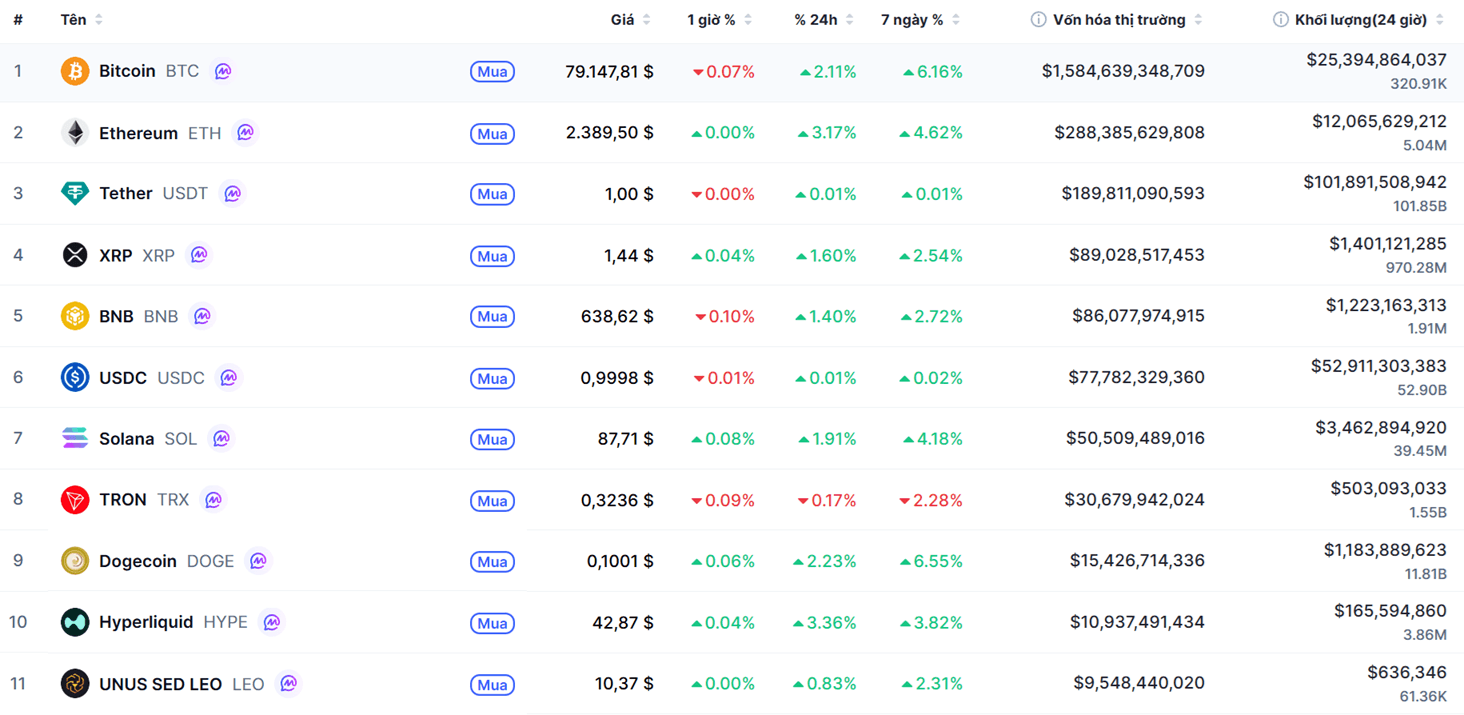Open the Ethereum name link

click(138, 132)
